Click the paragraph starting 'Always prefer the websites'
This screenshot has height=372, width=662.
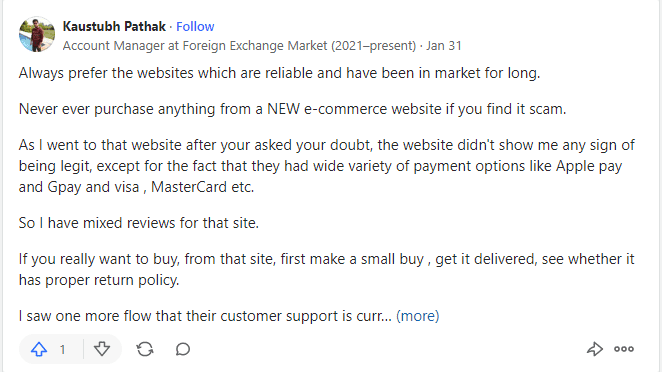pos(279,73)
